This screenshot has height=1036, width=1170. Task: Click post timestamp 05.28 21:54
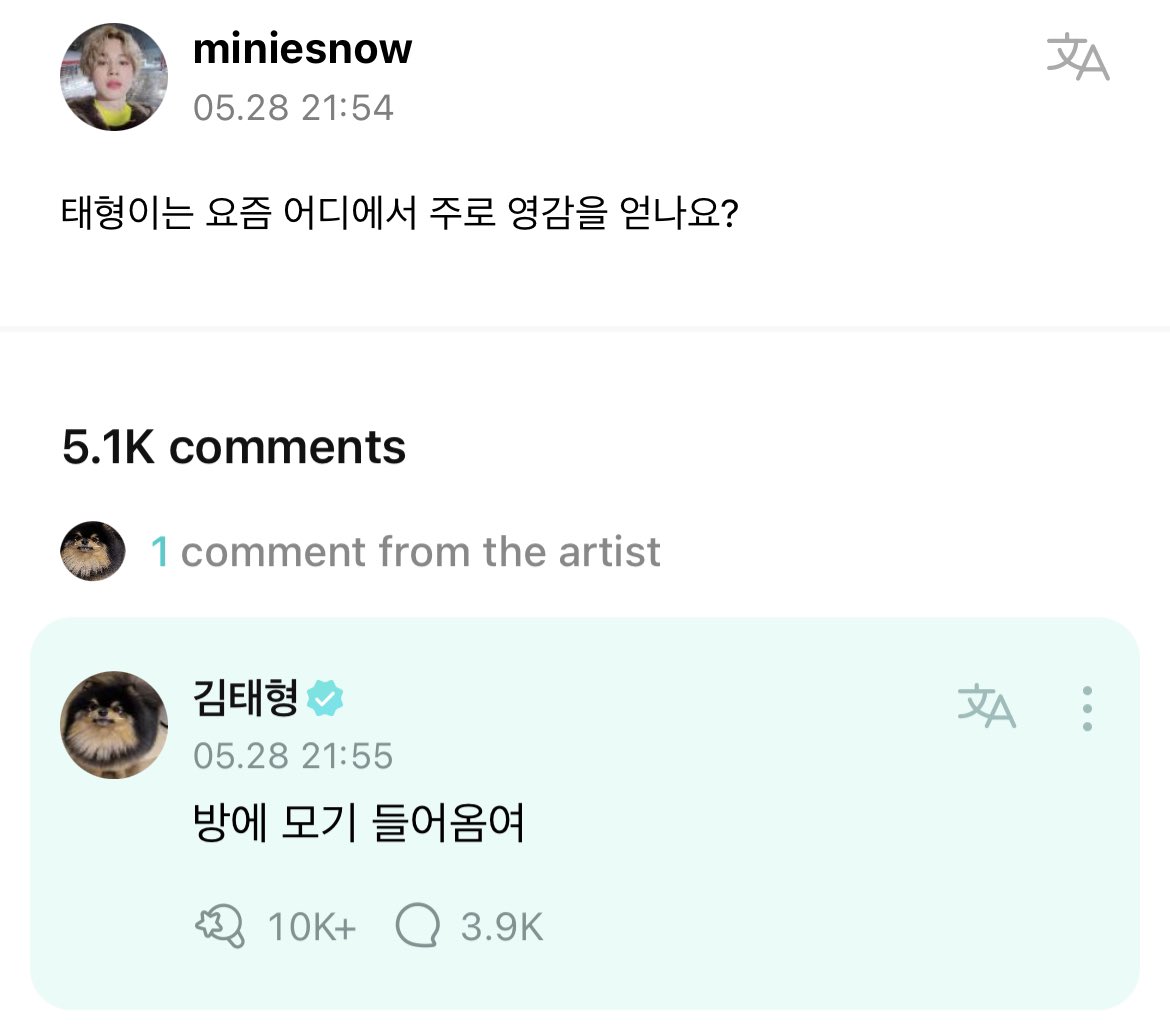(x=293, y=107)
